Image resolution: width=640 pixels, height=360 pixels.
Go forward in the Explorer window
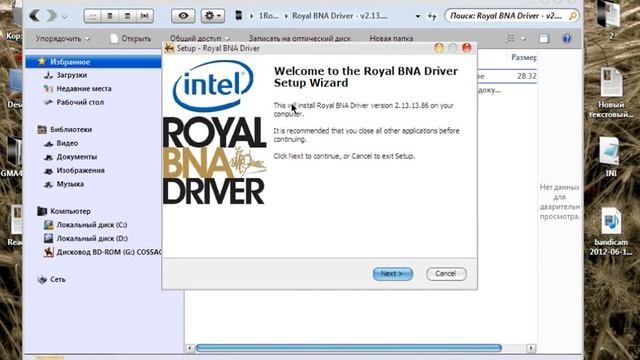click(x=52, y=16)
